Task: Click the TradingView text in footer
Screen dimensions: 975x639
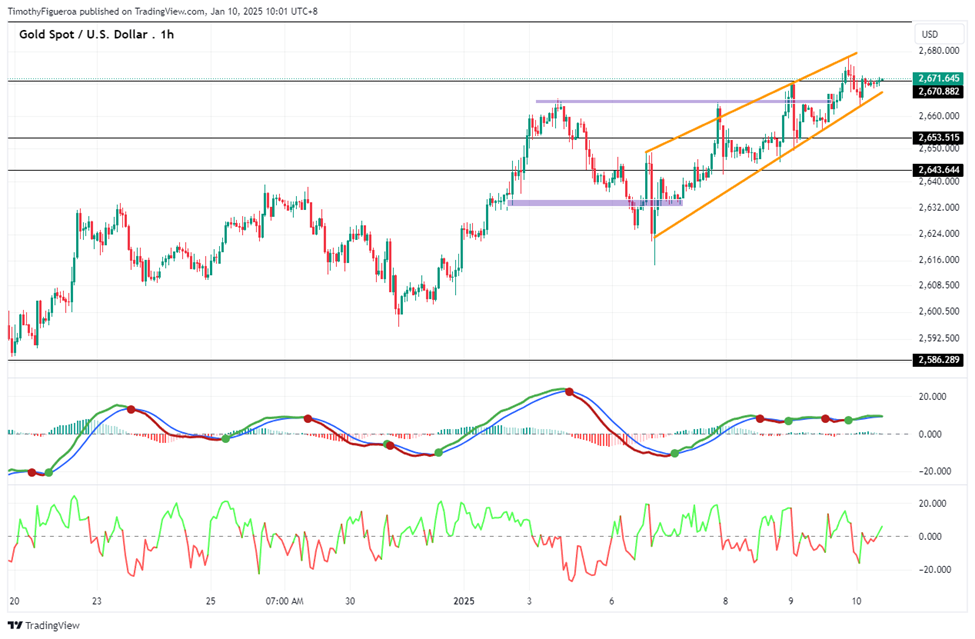Action: coord(53,625)
